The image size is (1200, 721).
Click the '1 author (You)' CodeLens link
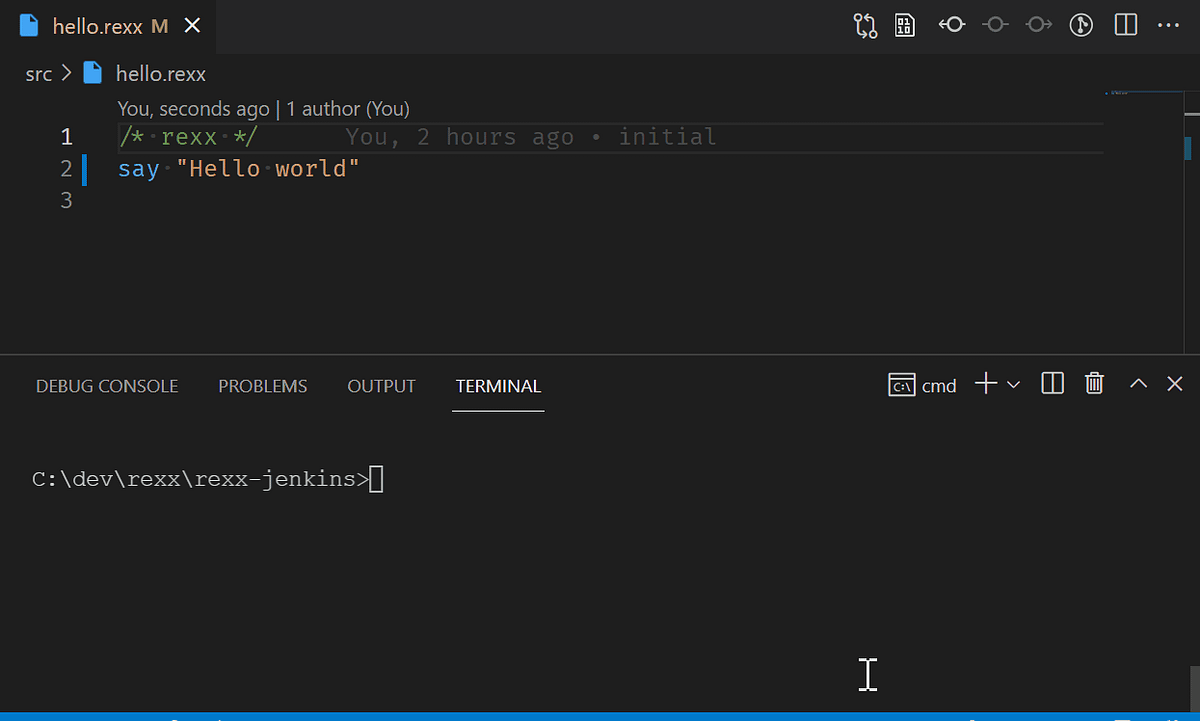coord(346,108)
